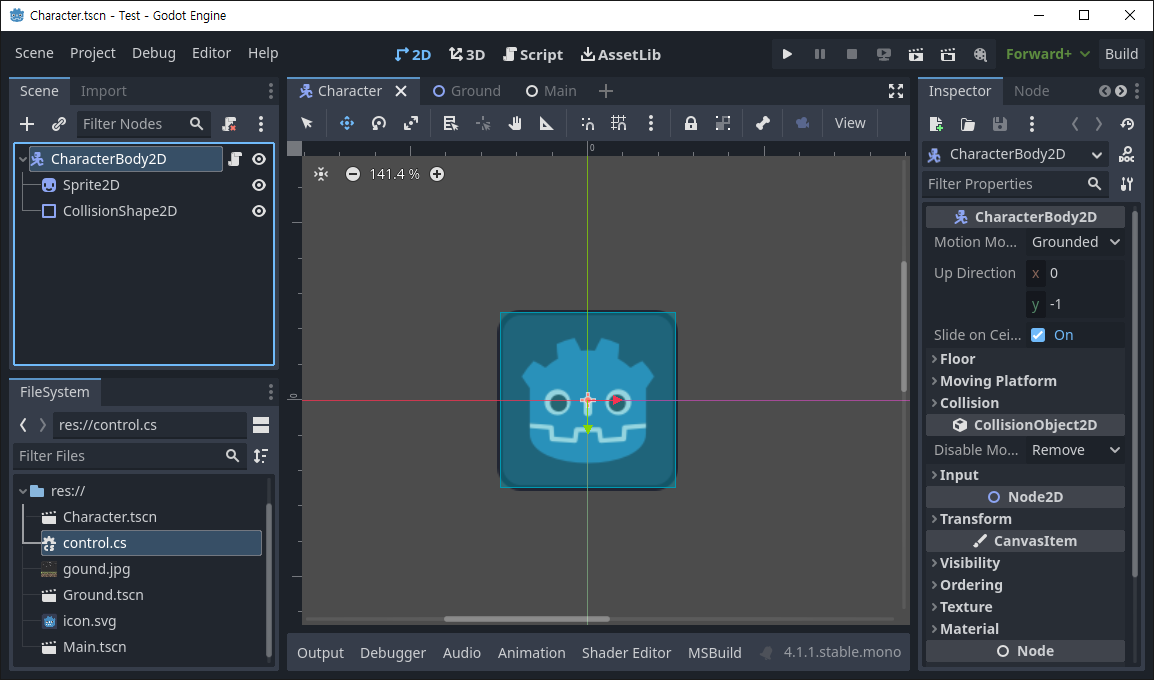Activate the Move Mode tool
This screenshot has height=680, width=1154.
[x=347, y=124]
